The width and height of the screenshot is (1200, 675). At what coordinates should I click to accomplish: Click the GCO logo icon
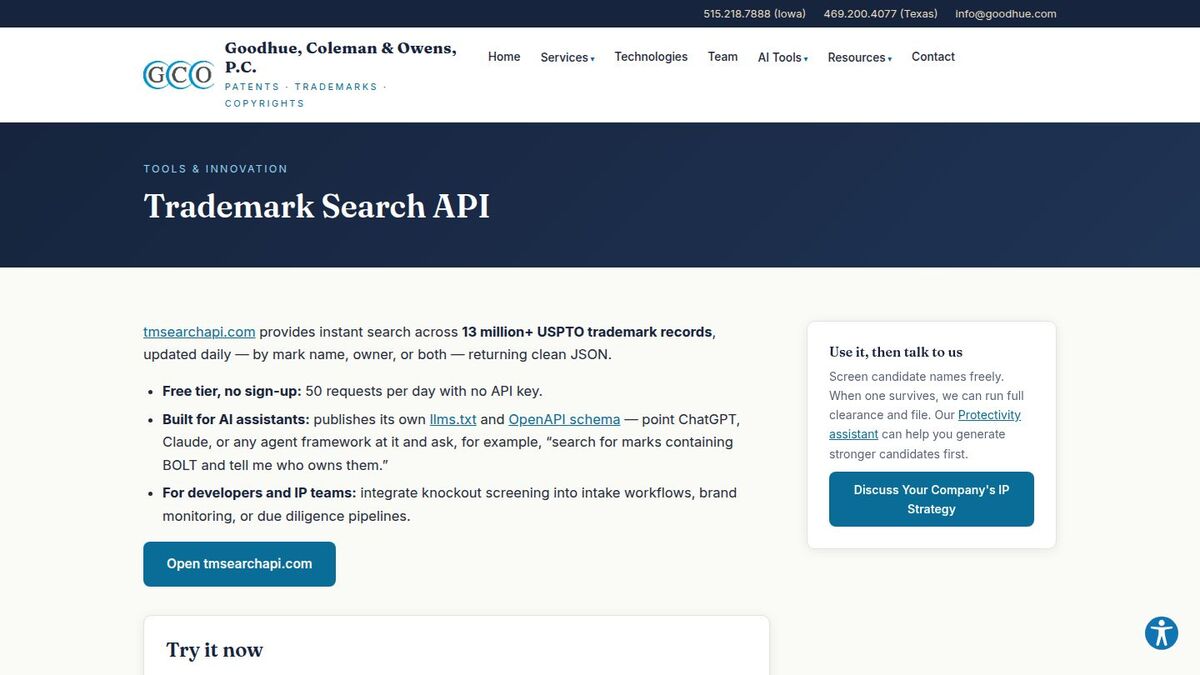pyautogui.click(x=179, y=75)
